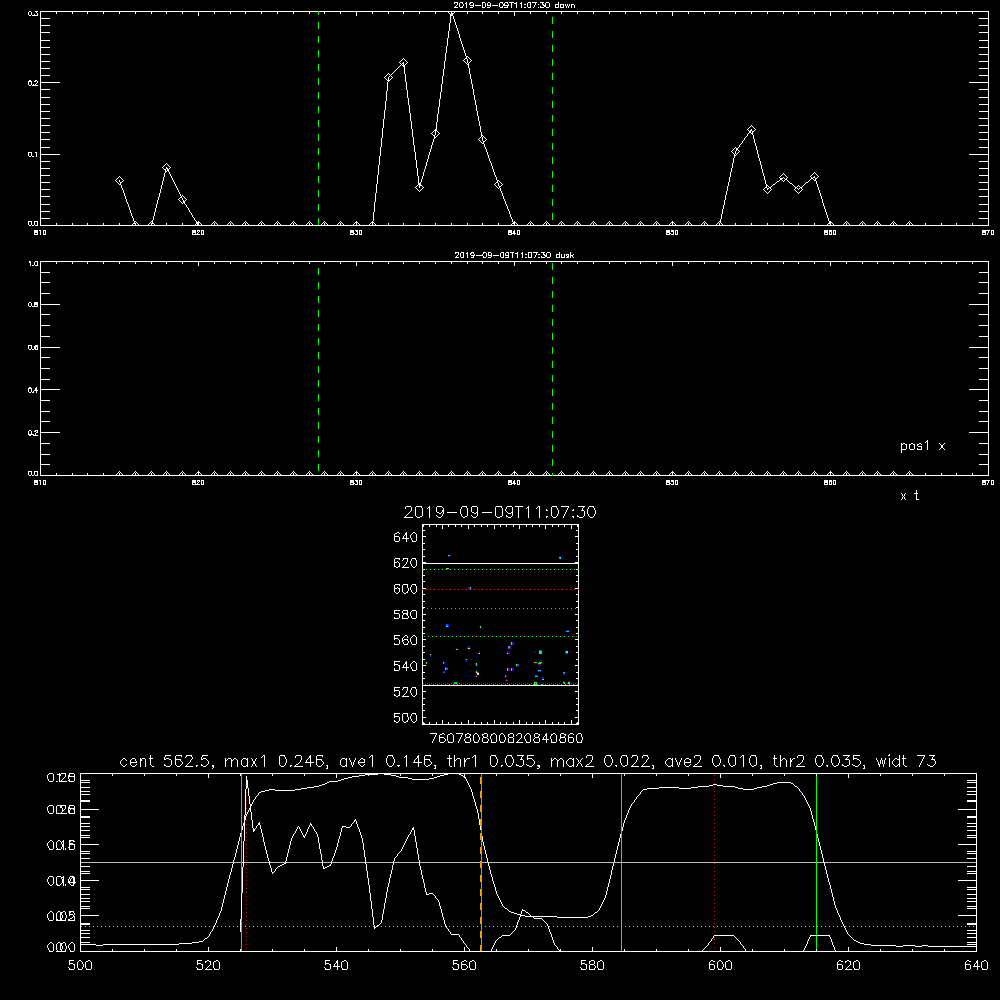Click the highest diamond marker in the dawn plot
1000x1000 pixels.
pos(452,13)
